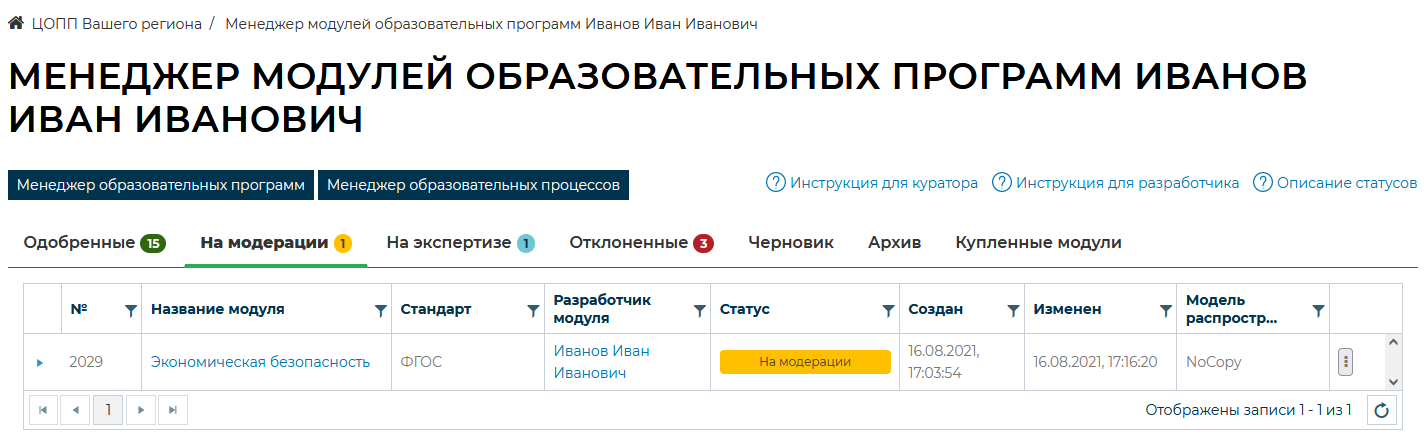Click Менеджер образовательных программ button
Screen dimensions: 1424x445
coord(161,185)
